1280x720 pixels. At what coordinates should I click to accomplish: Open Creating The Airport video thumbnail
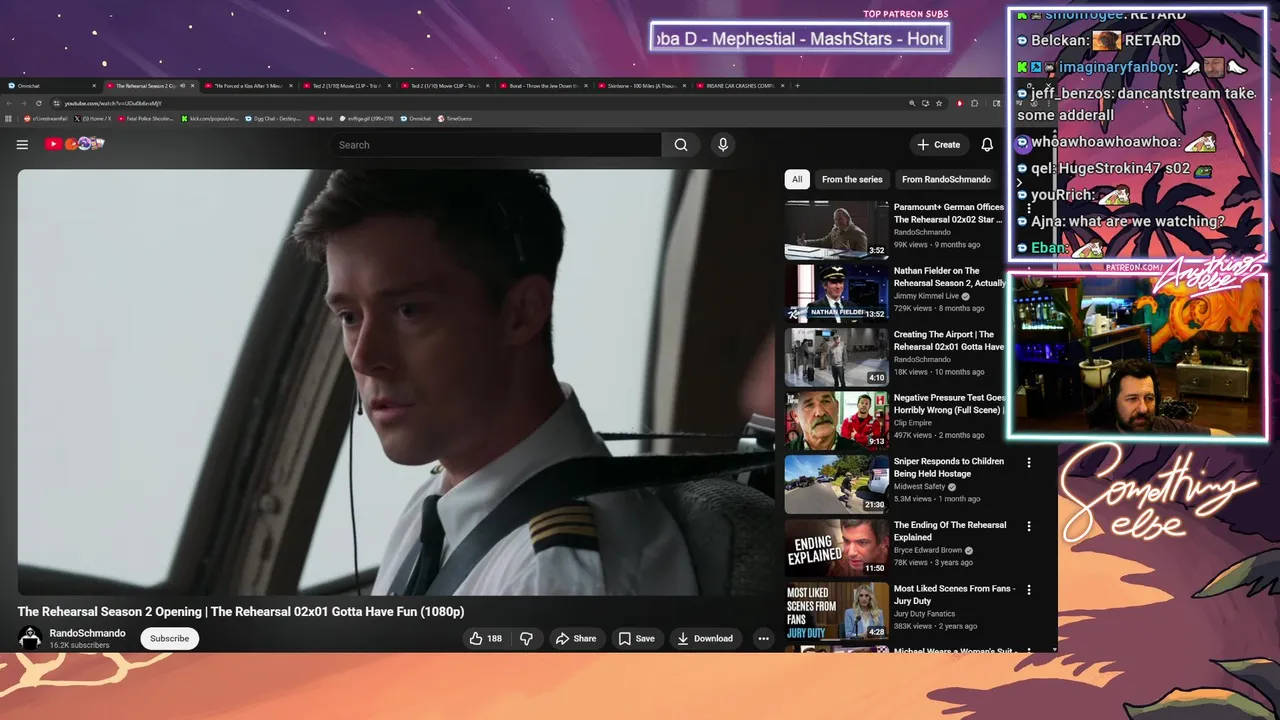(x=836, y=356)
